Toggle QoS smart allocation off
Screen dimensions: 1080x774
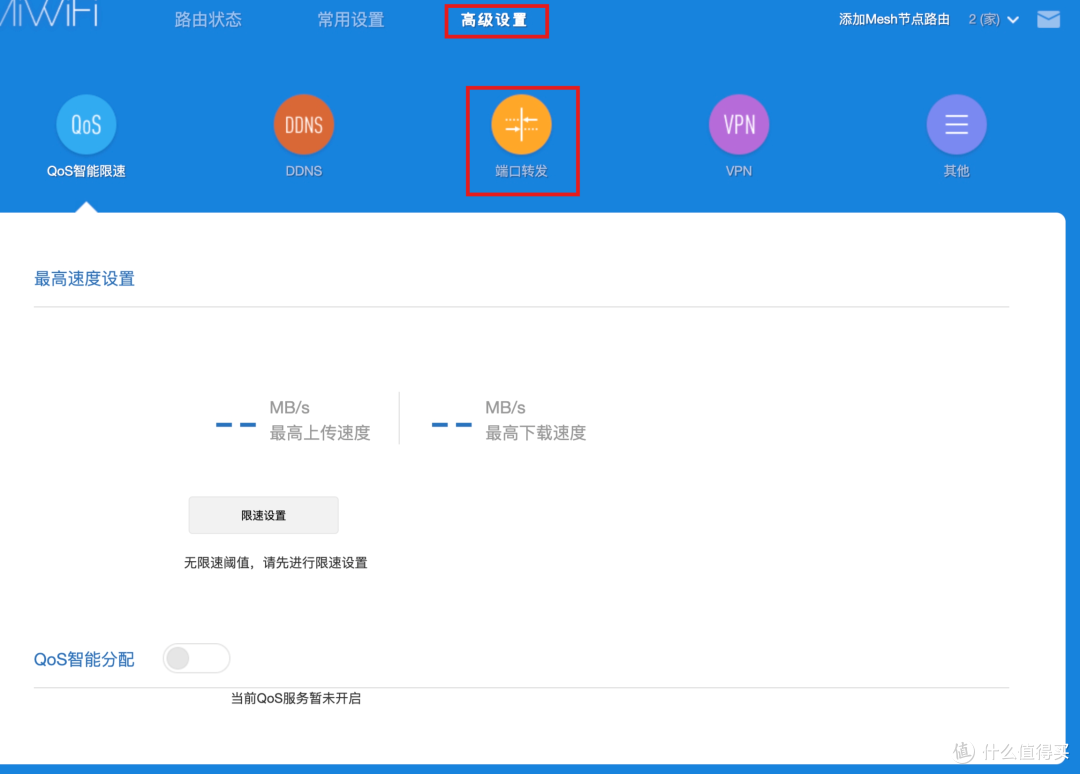[196, 658]
